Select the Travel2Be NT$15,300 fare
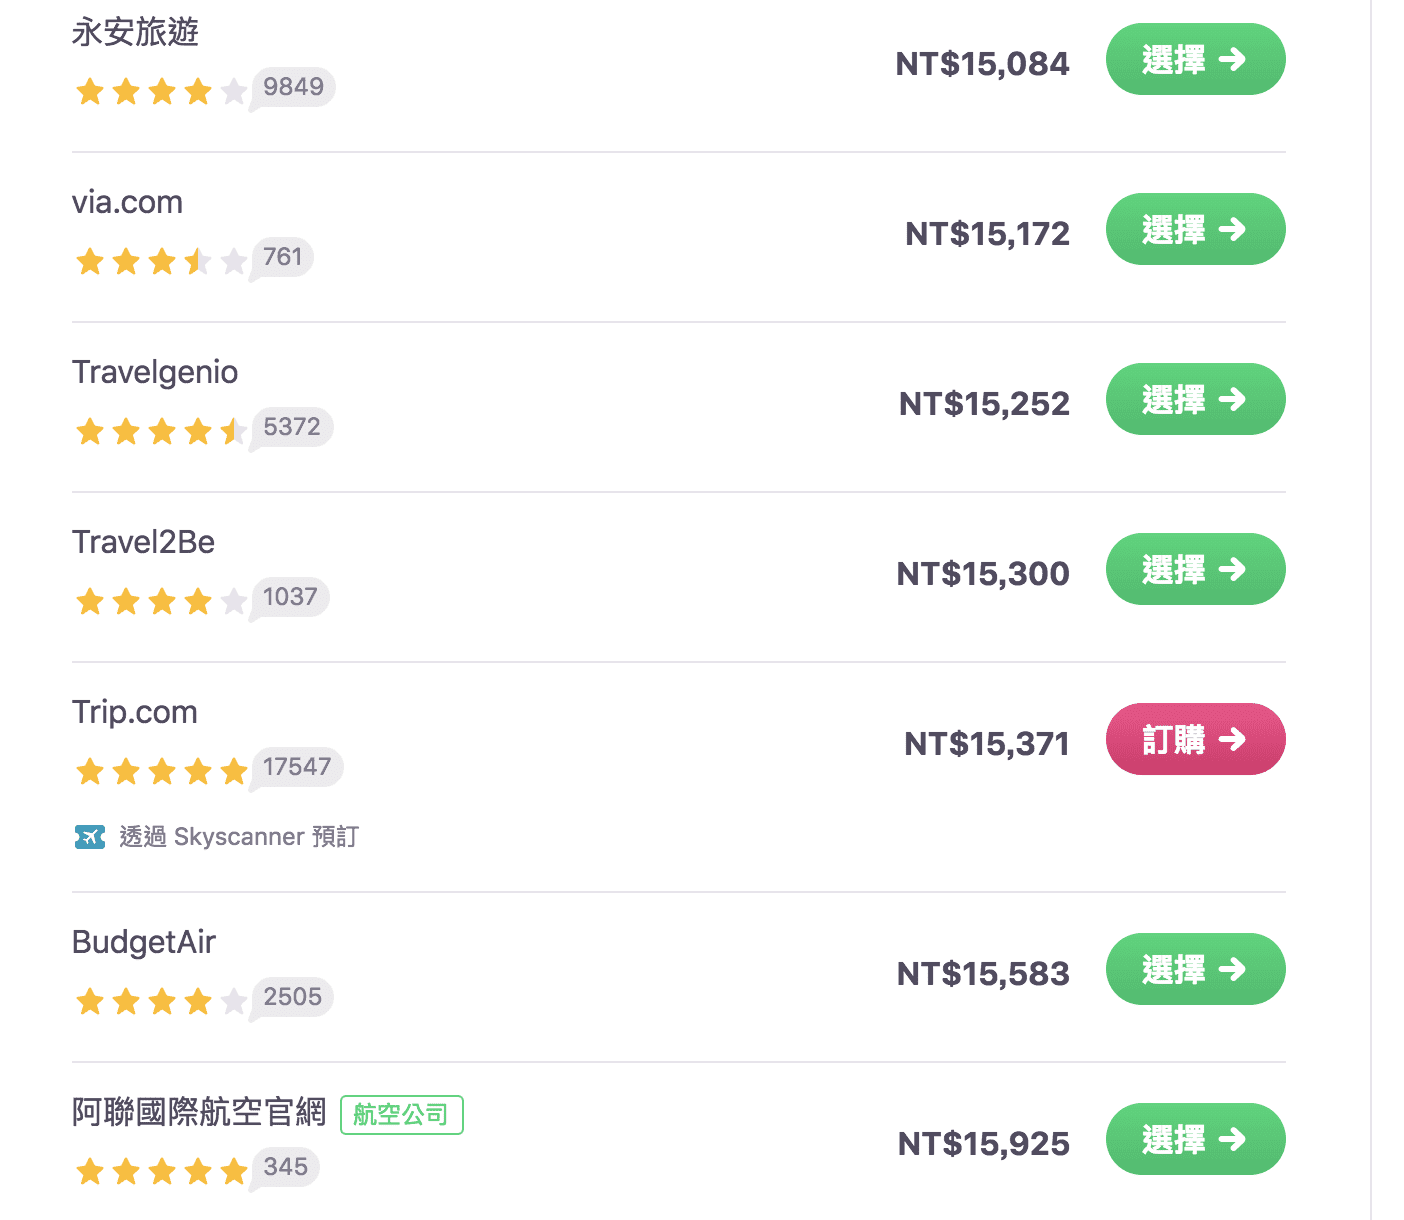The height and width of the screenshot is (1220, 1404). pos(1195,569)
